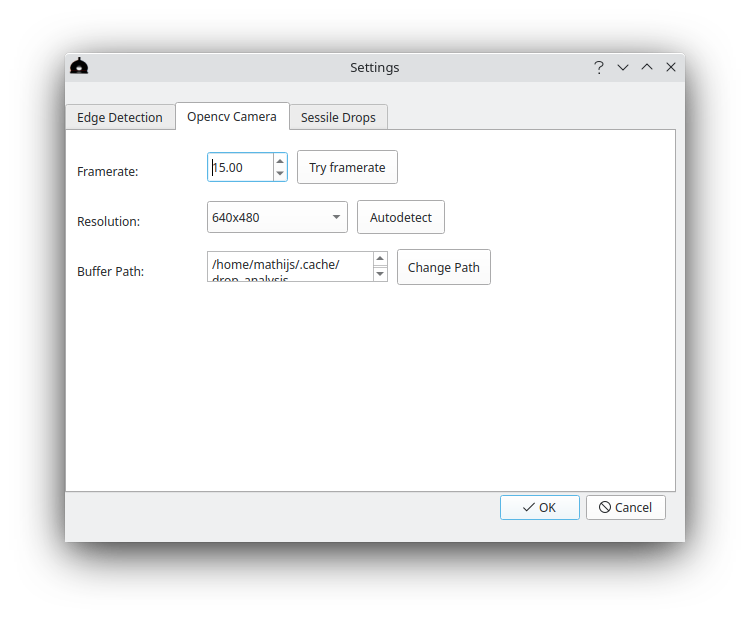Maximize the Settings dialog

[647, 67]
